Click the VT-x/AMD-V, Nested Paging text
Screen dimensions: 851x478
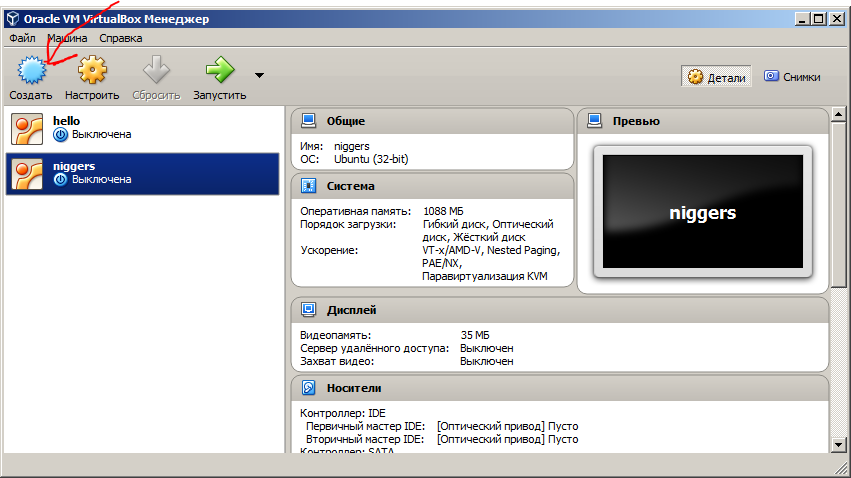click(491, 250)
